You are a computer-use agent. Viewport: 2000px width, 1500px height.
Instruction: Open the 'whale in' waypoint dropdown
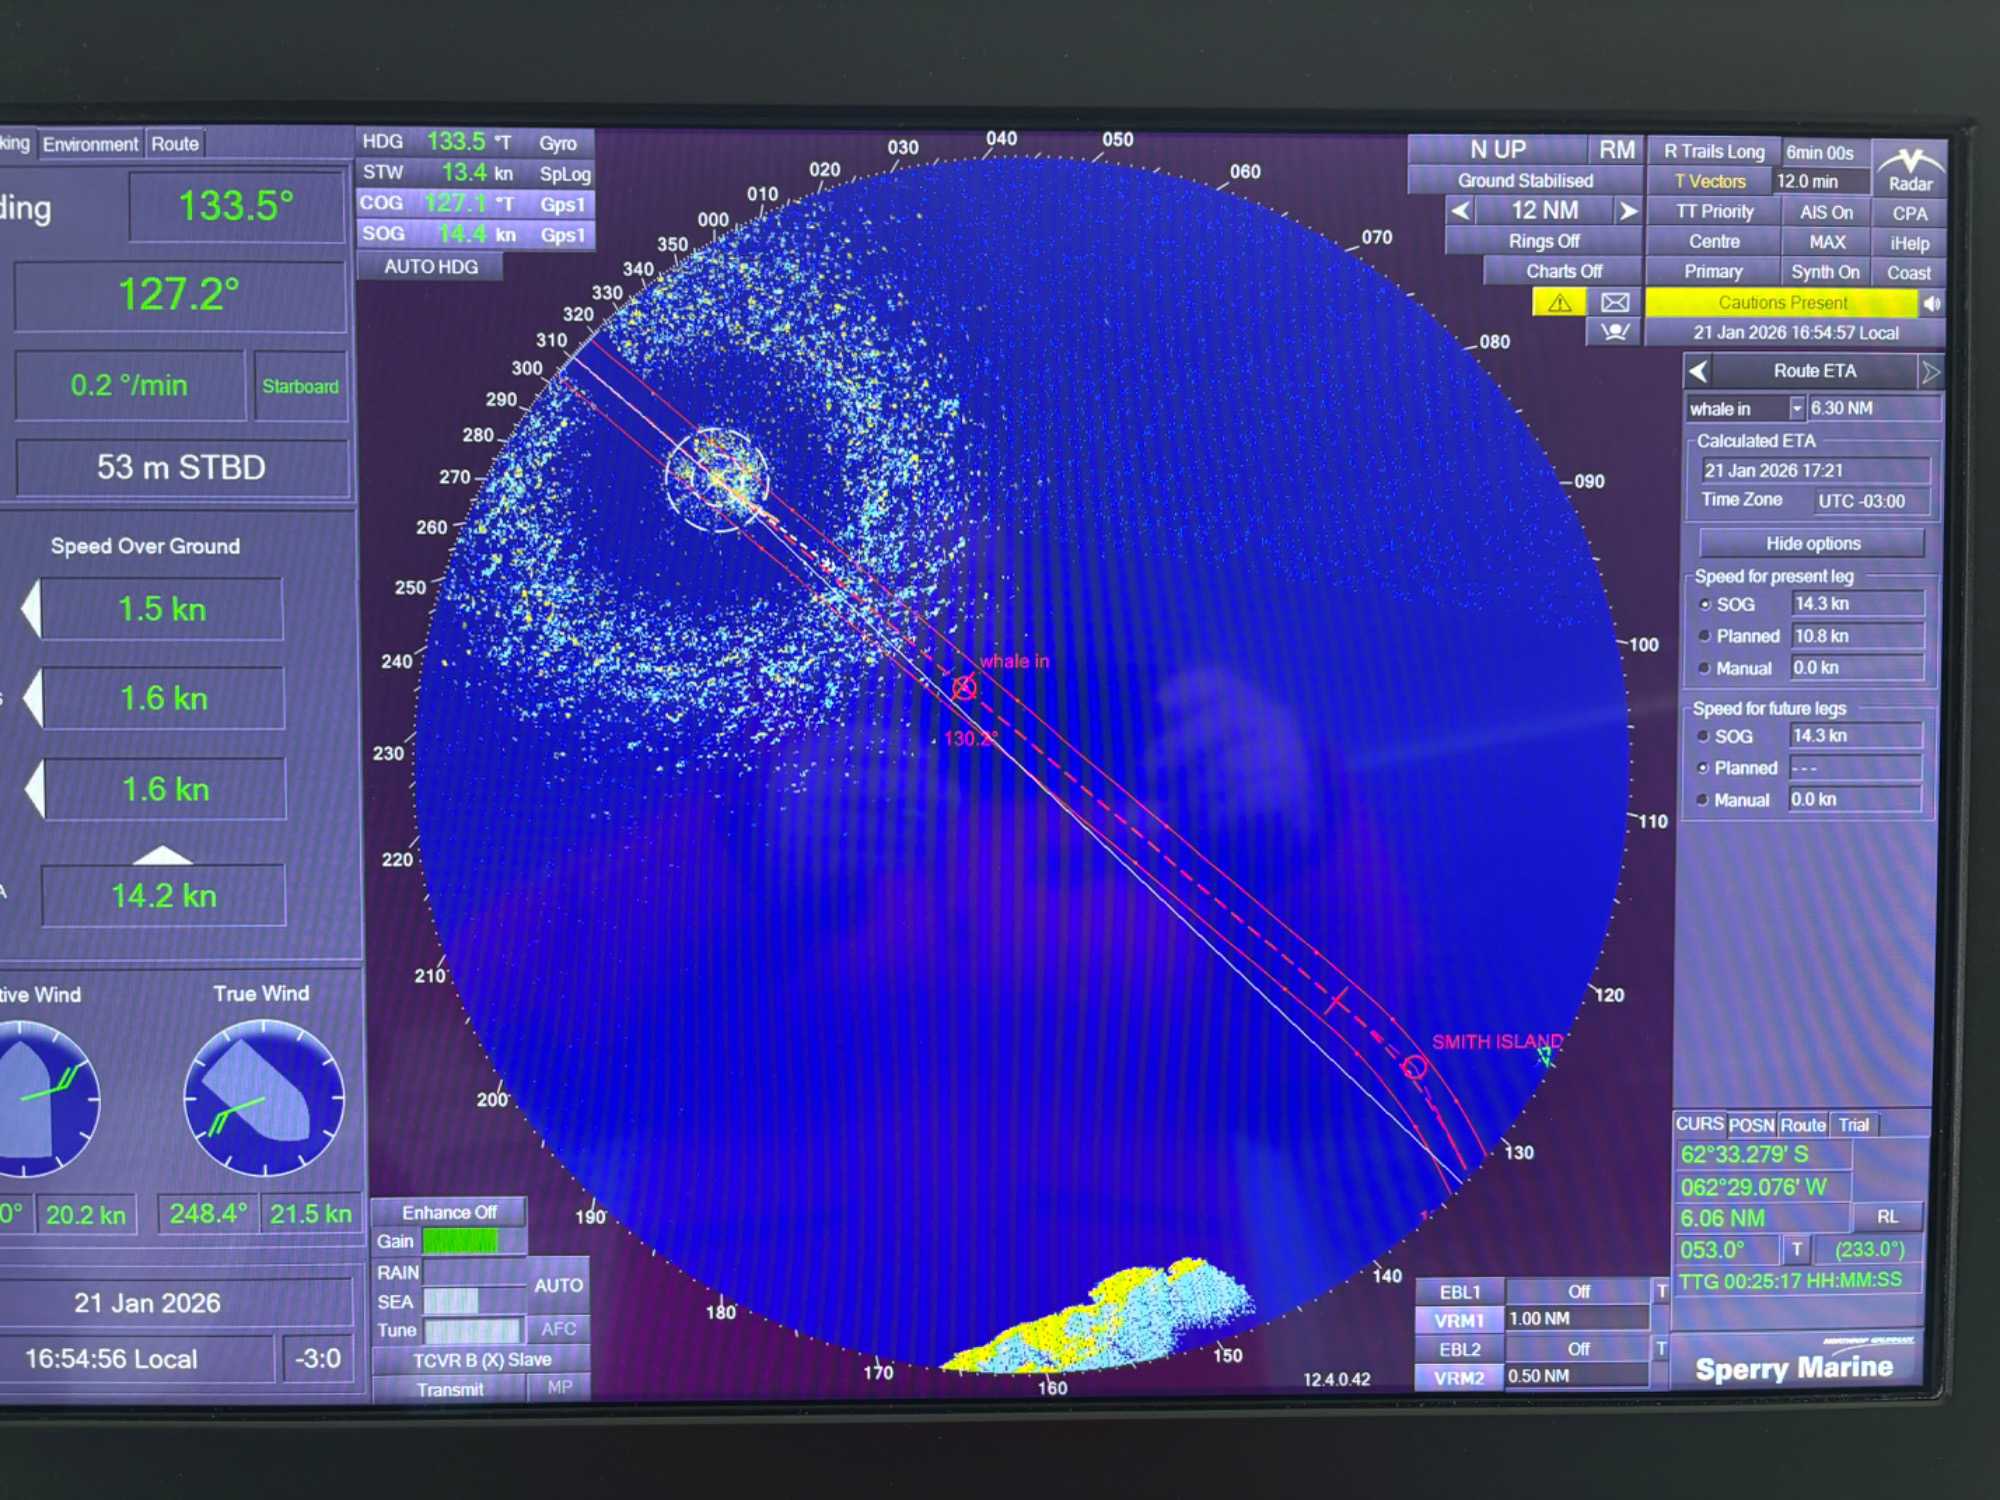[1796, 409]
